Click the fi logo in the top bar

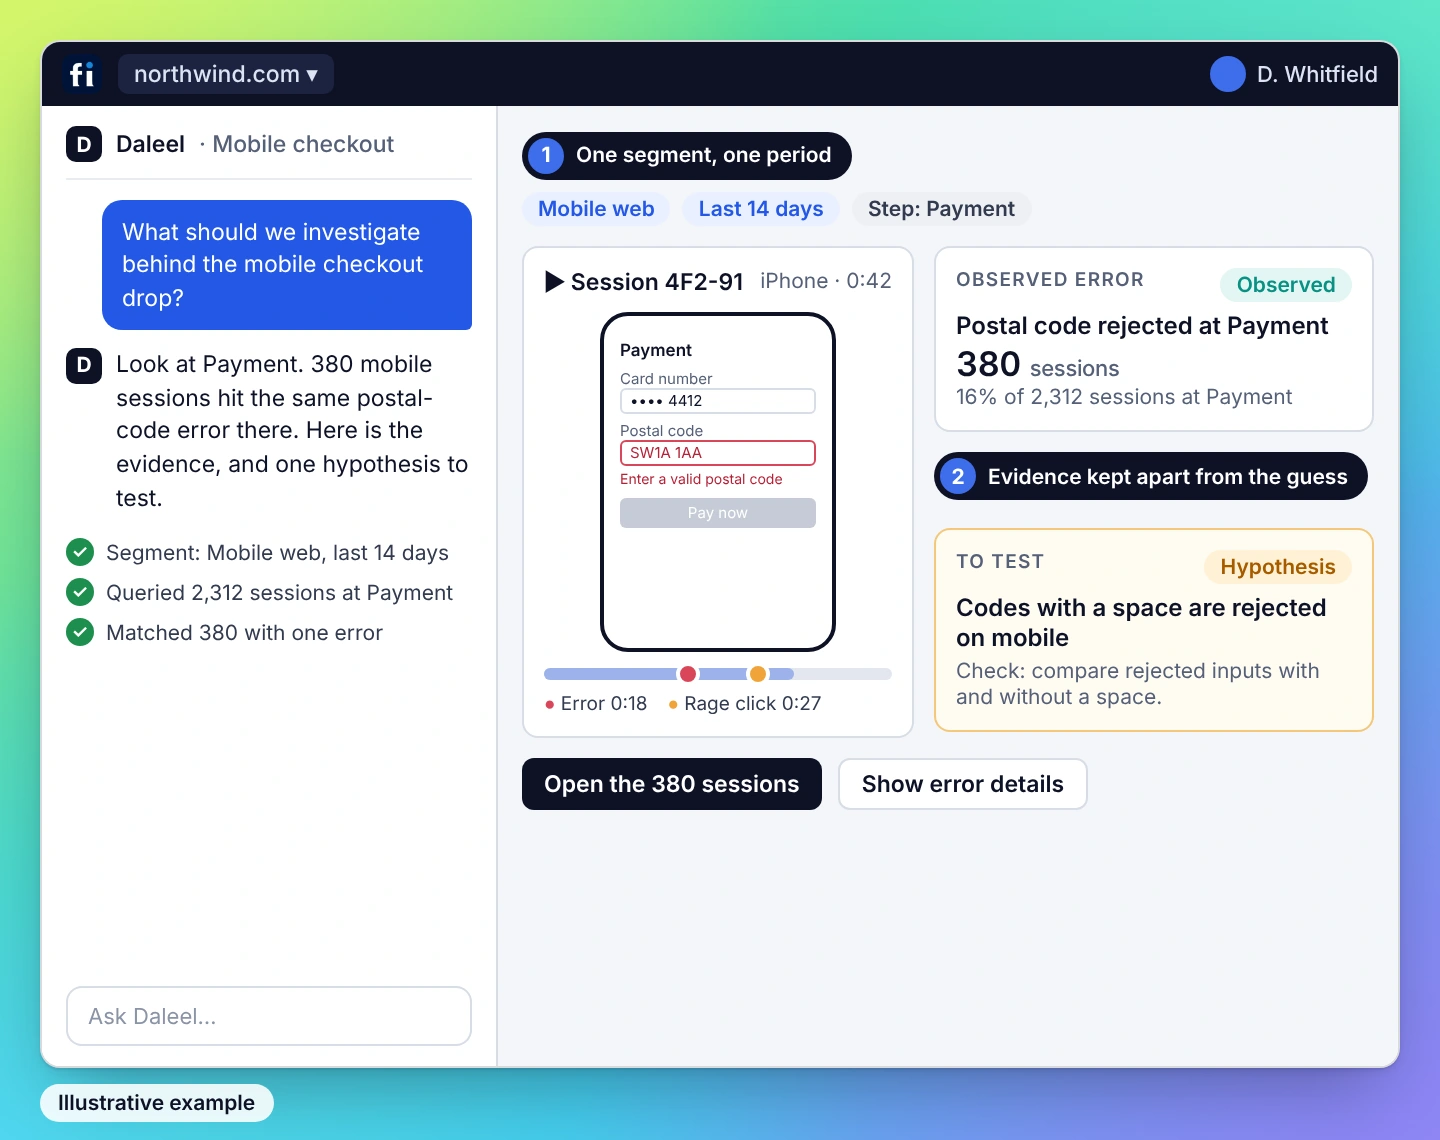pos(82,74)
